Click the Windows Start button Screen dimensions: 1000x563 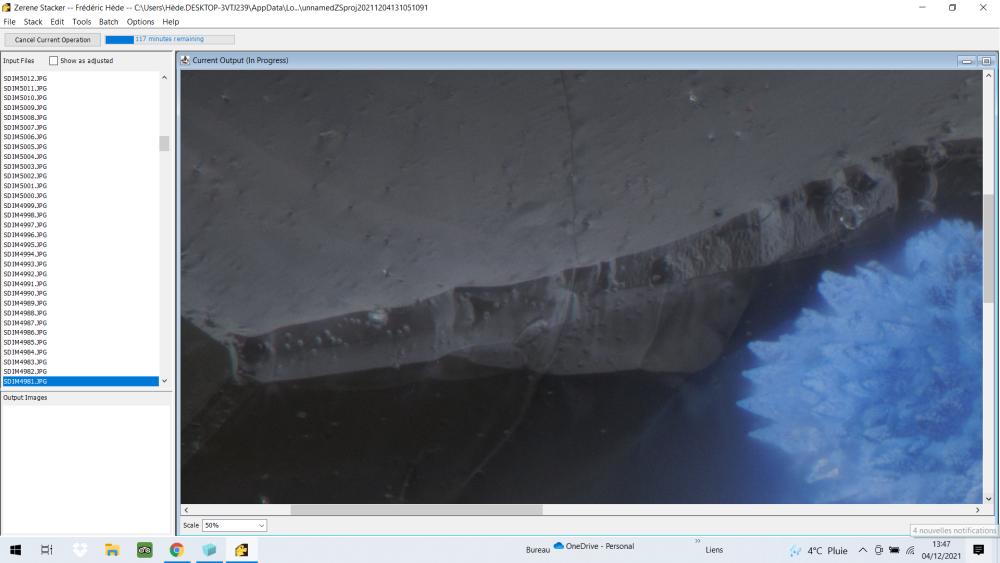(x=16, y=550)
